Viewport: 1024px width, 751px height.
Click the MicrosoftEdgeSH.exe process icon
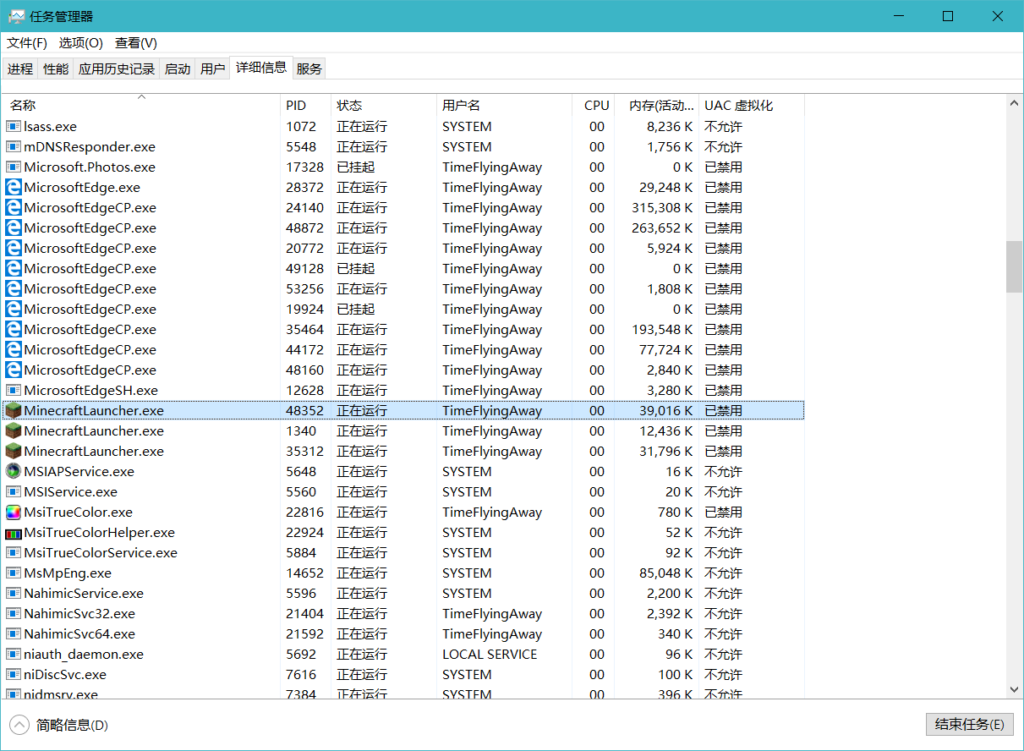click(x=13, y=390)
